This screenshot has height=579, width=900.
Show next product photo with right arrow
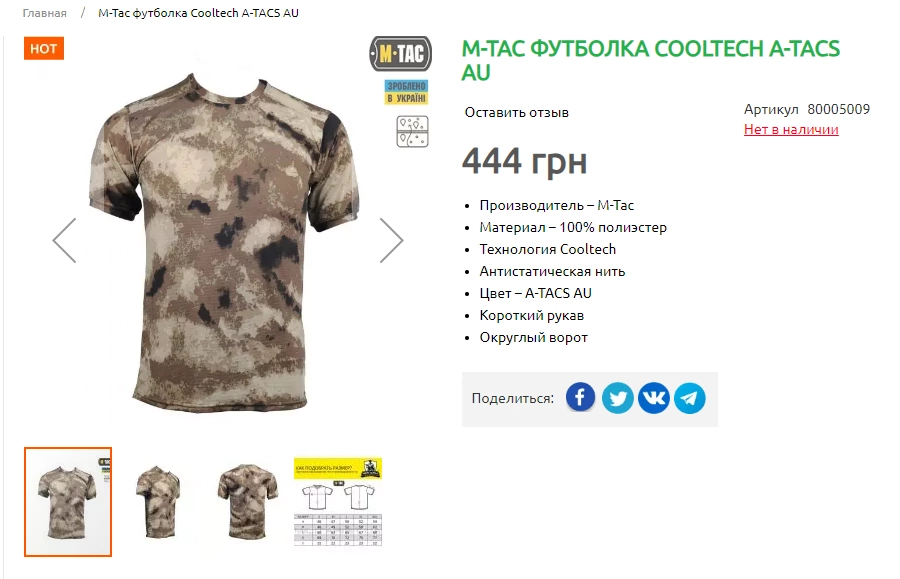point(391,240)
